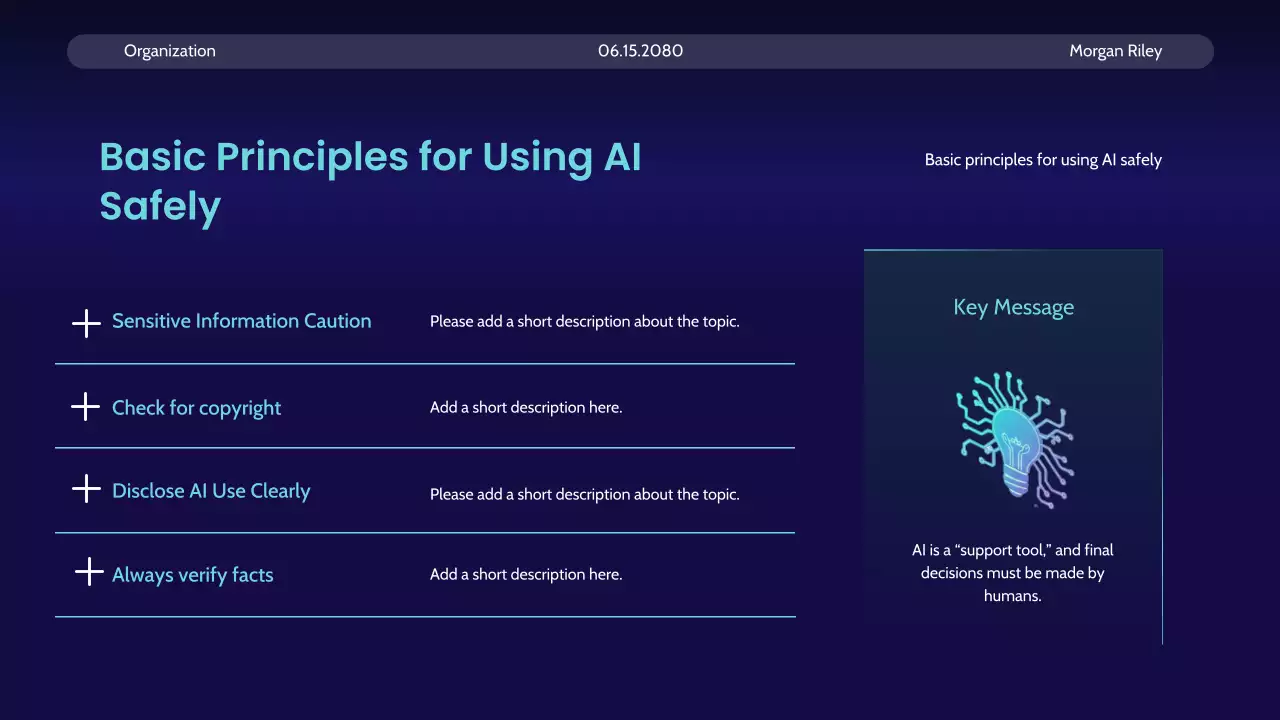Click the Always verify facts label

point(192,575)
